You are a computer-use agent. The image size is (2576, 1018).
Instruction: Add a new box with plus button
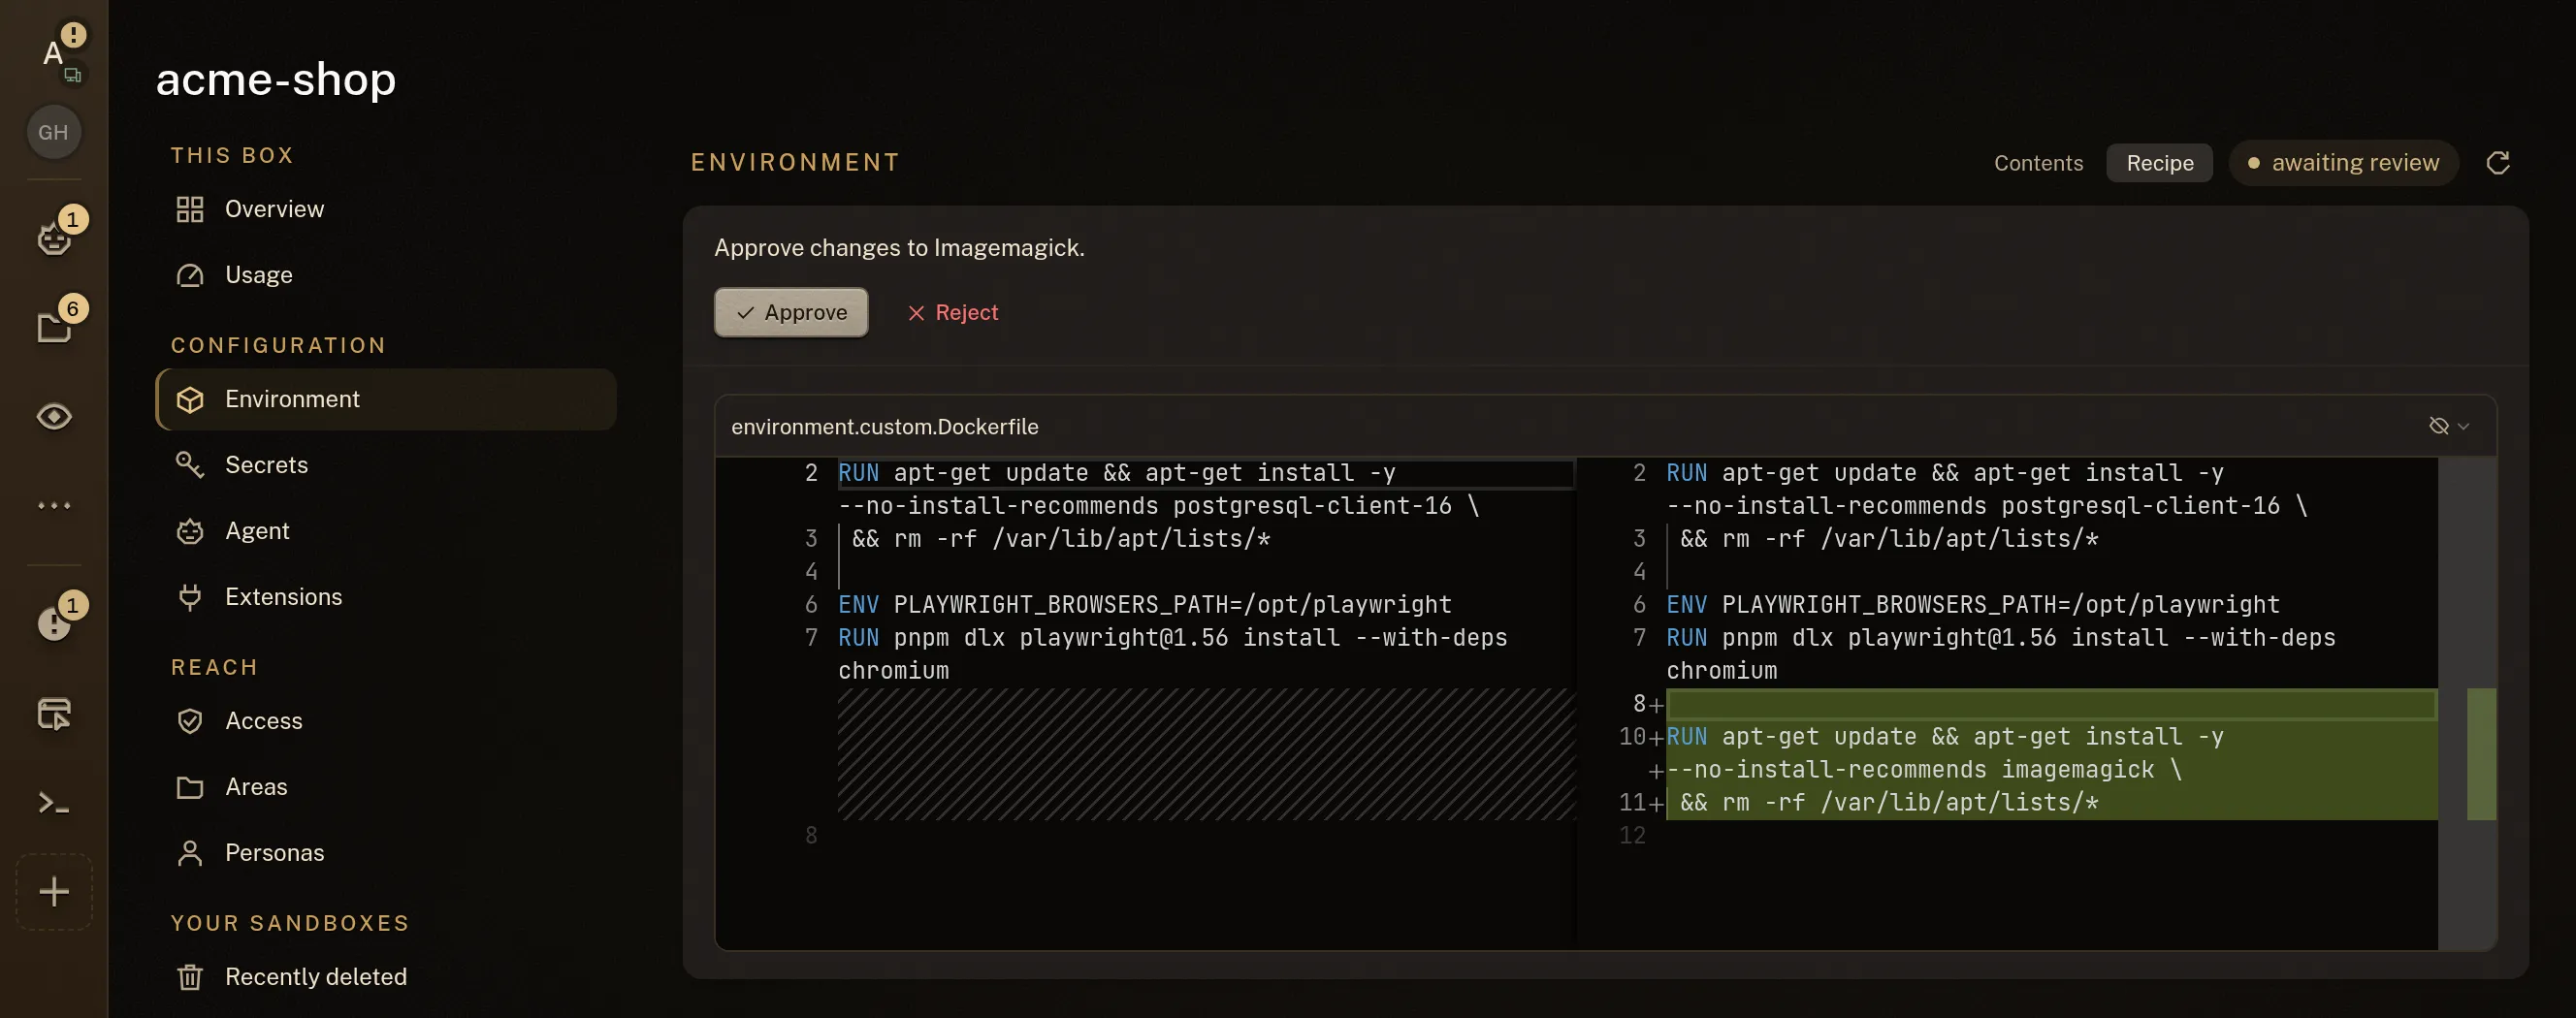coord(54,891)
